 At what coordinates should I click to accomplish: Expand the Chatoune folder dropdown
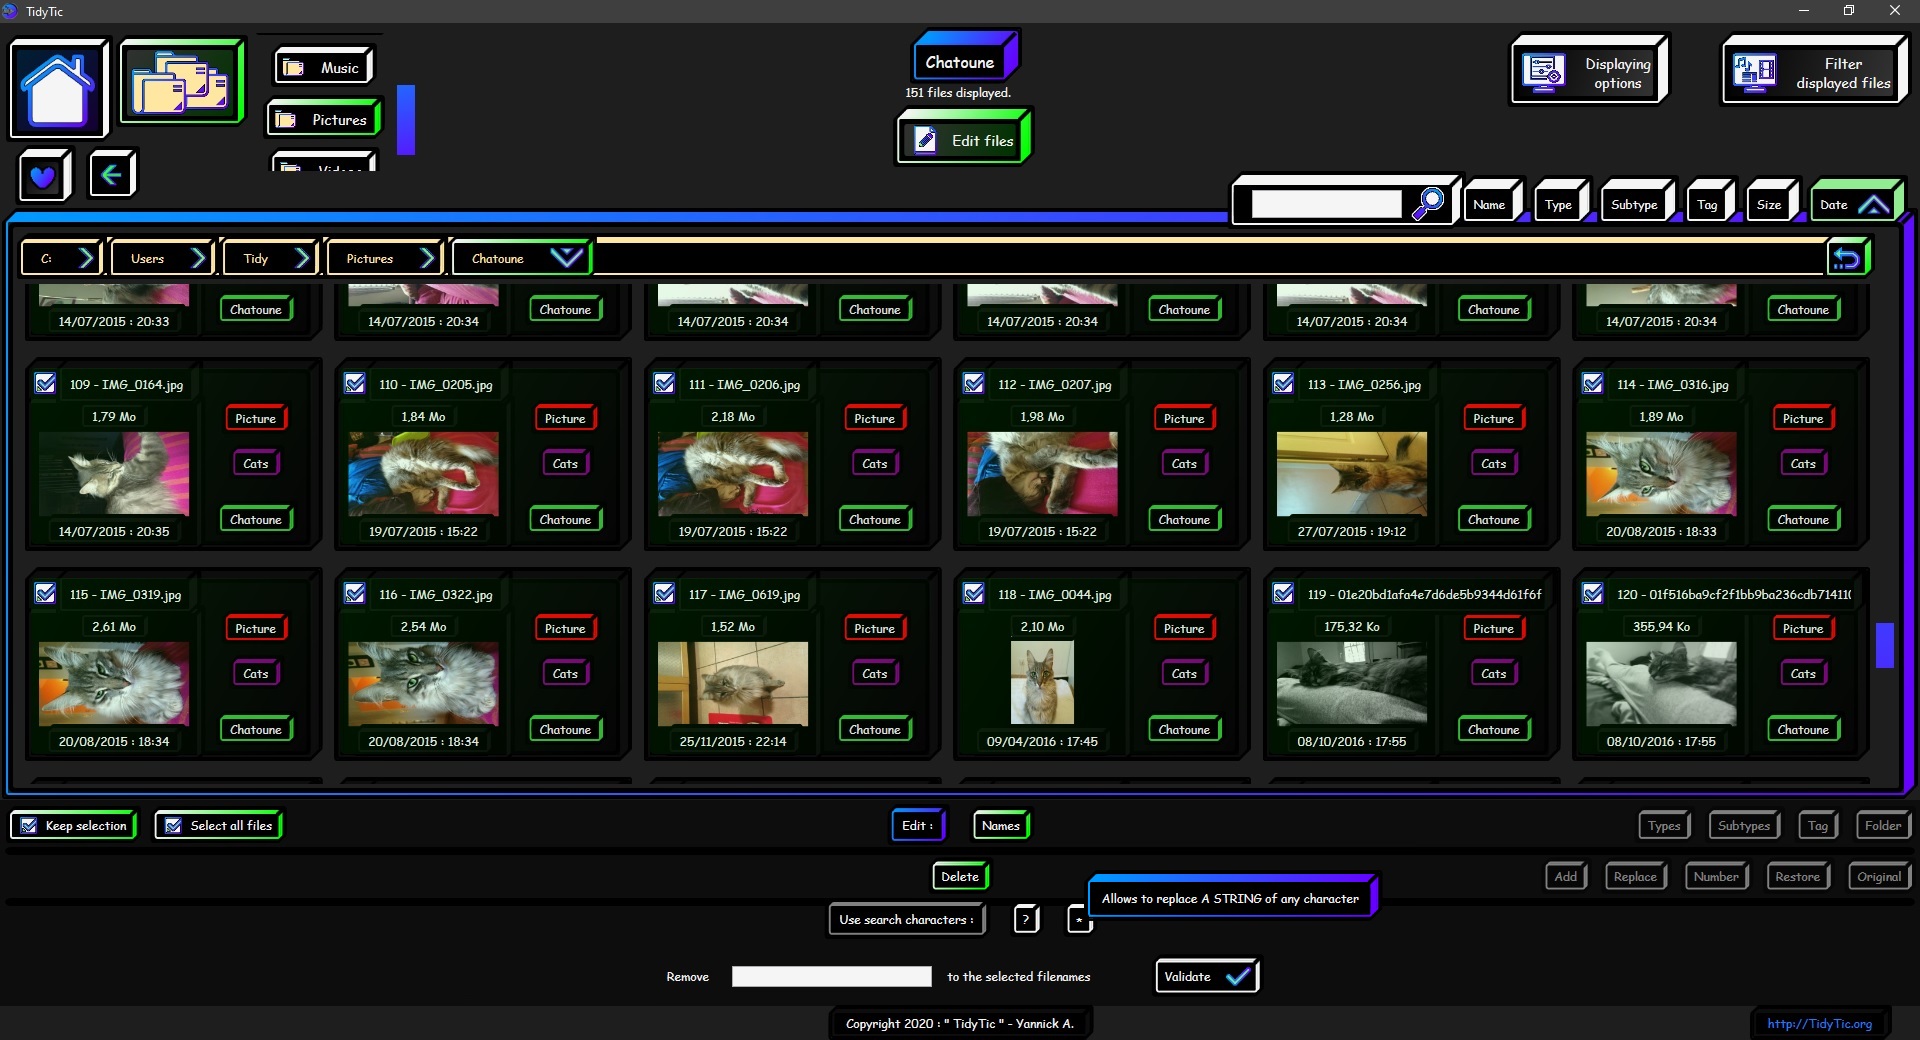point(566,258)
